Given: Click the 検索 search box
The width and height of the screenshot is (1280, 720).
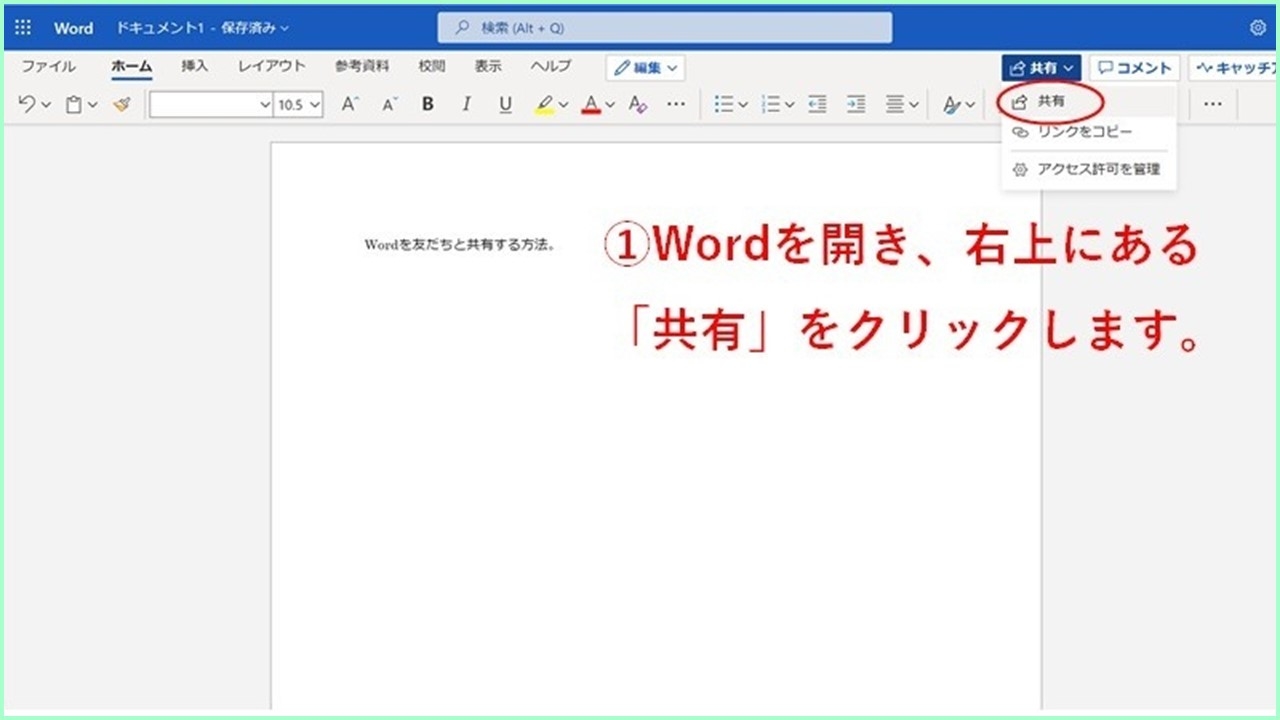Looking at the screenshot, I should pos(665,28).
